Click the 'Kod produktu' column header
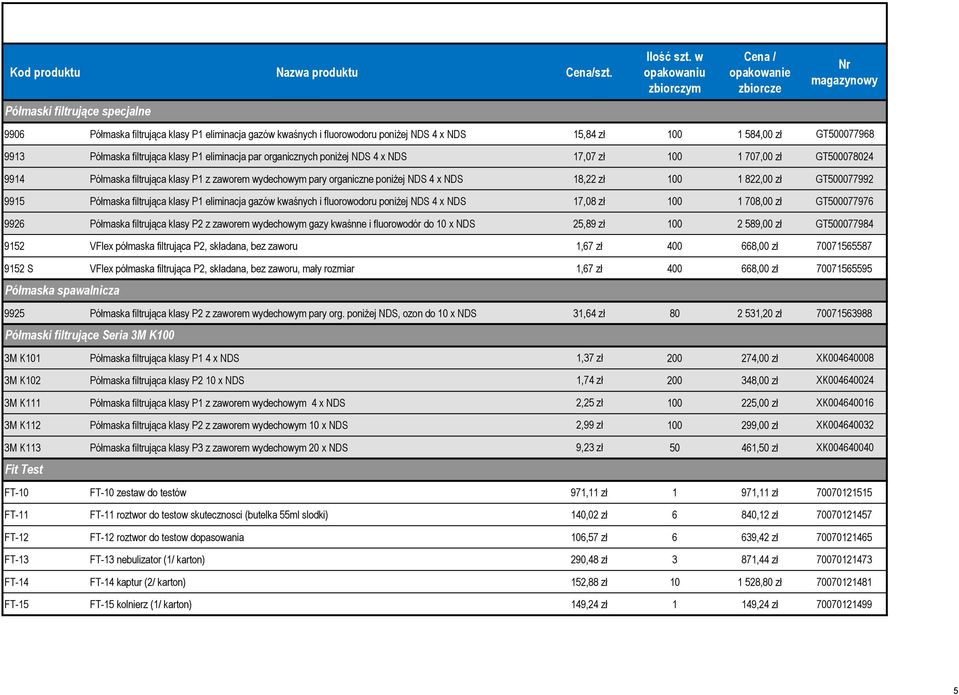The width and height of the screenshot is (959, 695). click(x=45, y=72)
